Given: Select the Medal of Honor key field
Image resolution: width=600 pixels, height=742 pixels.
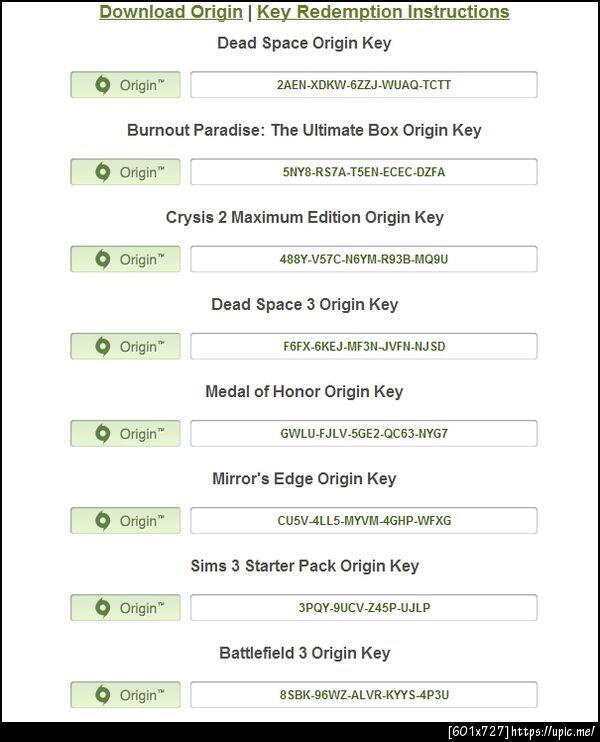Looking at the screenshot, I should tap(364, 434).
